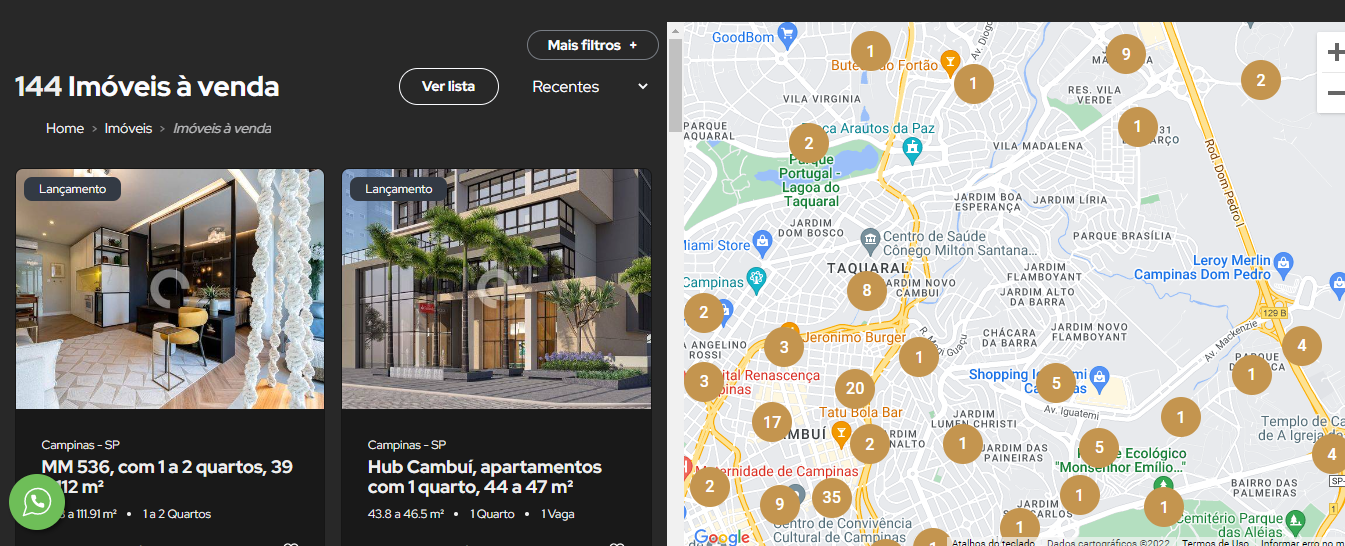The width and height of the screenshot is (1345, 546).
Task: Open the Imóveis breadcrumb link
Action: 128,128
